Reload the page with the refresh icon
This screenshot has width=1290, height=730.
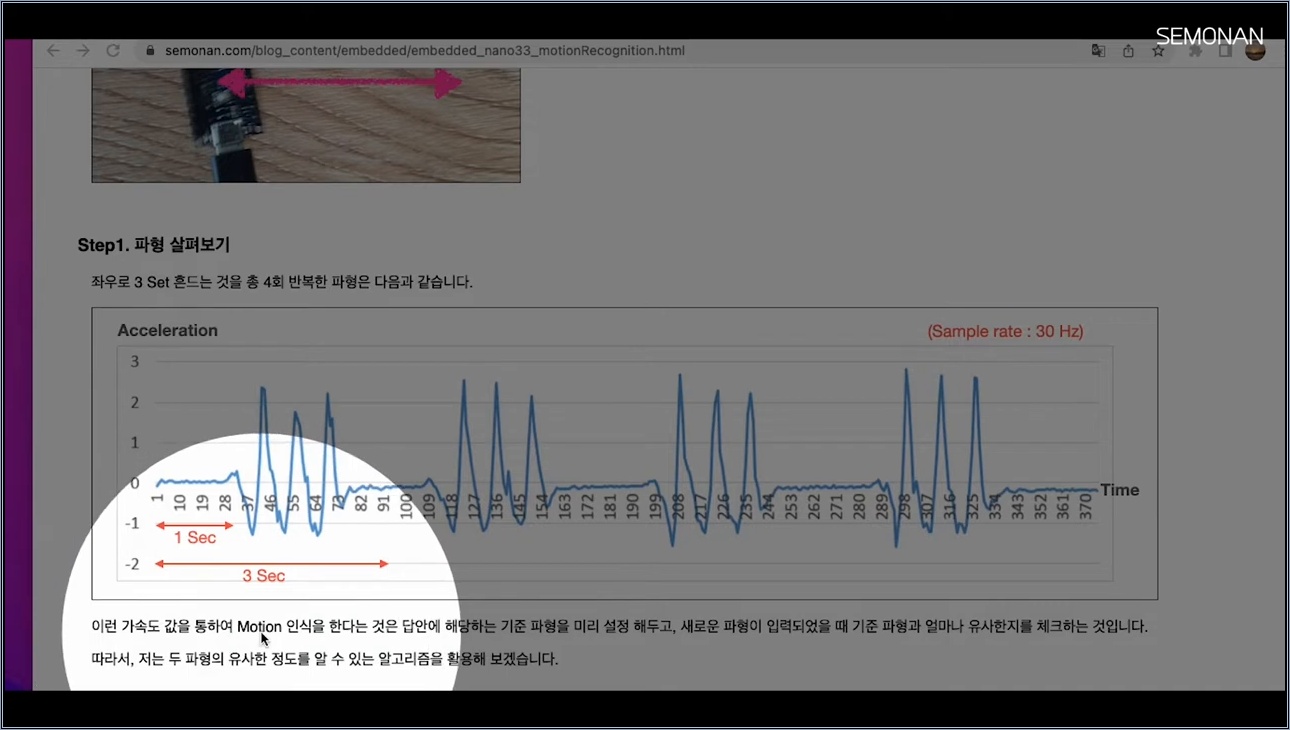point(113,50)
